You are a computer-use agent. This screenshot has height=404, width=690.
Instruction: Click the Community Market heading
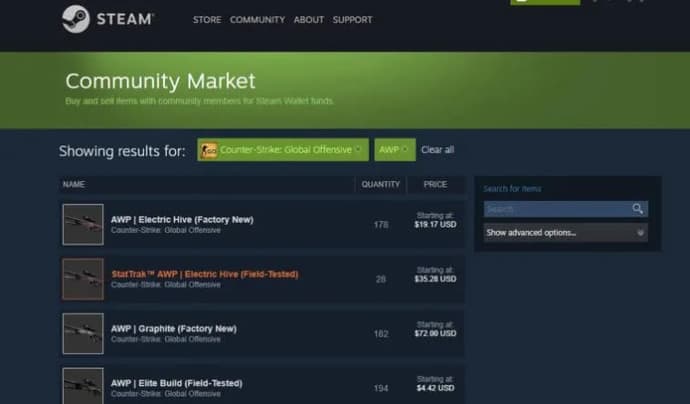[160, 81]
